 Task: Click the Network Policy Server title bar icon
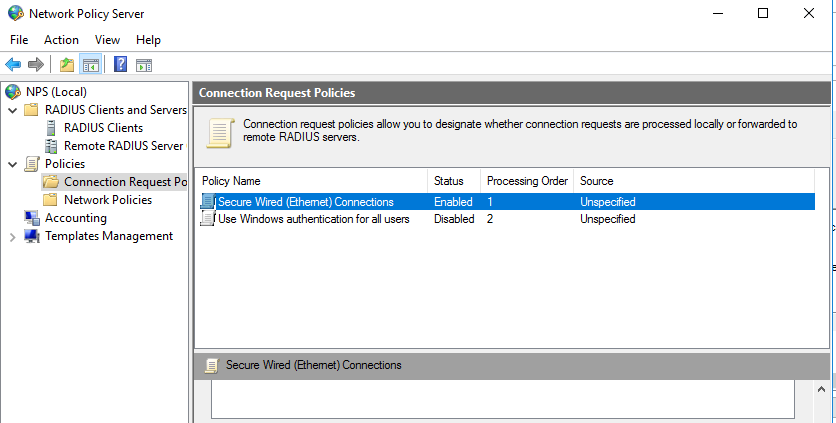[16, 13]
